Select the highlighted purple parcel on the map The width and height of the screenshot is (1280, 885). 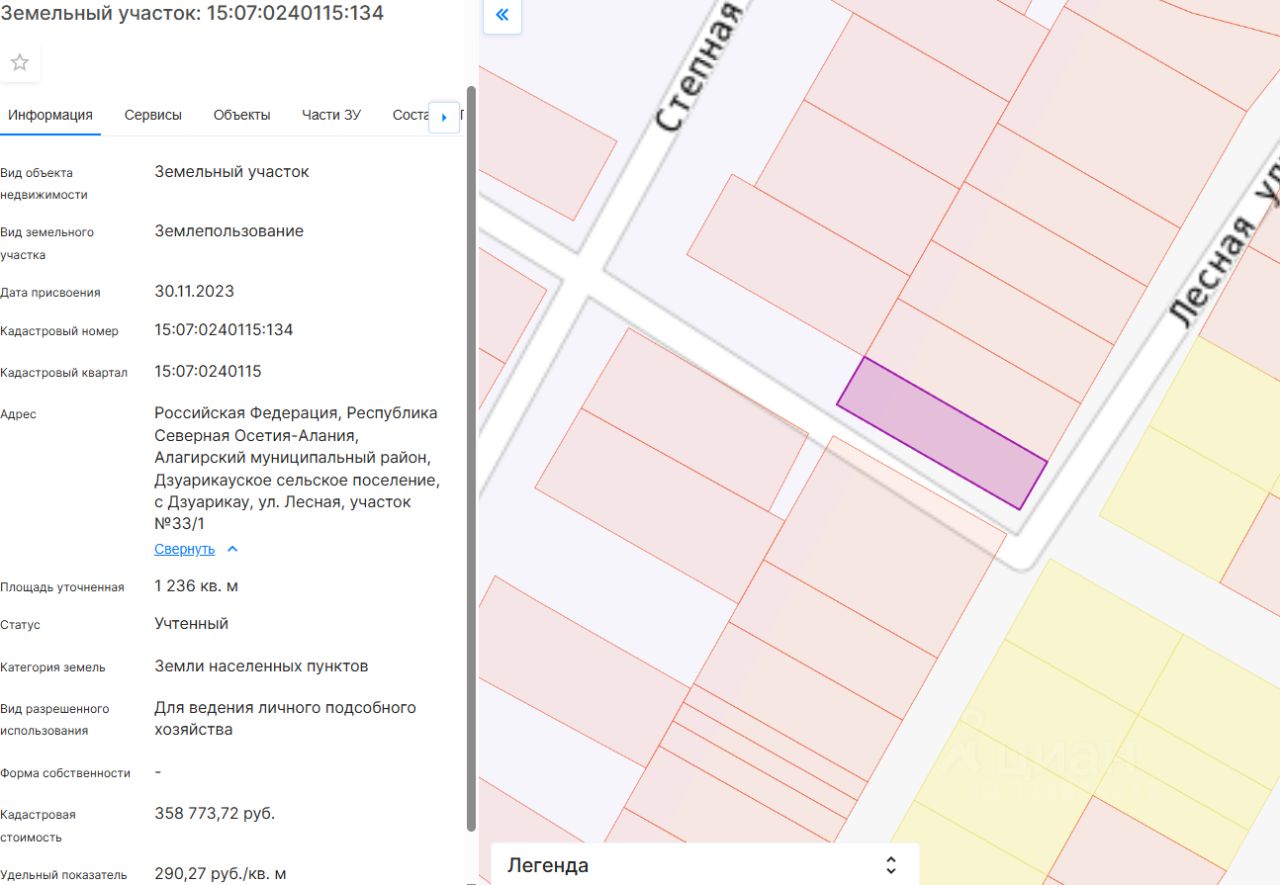pyautogui.click(x=942, y=433)
